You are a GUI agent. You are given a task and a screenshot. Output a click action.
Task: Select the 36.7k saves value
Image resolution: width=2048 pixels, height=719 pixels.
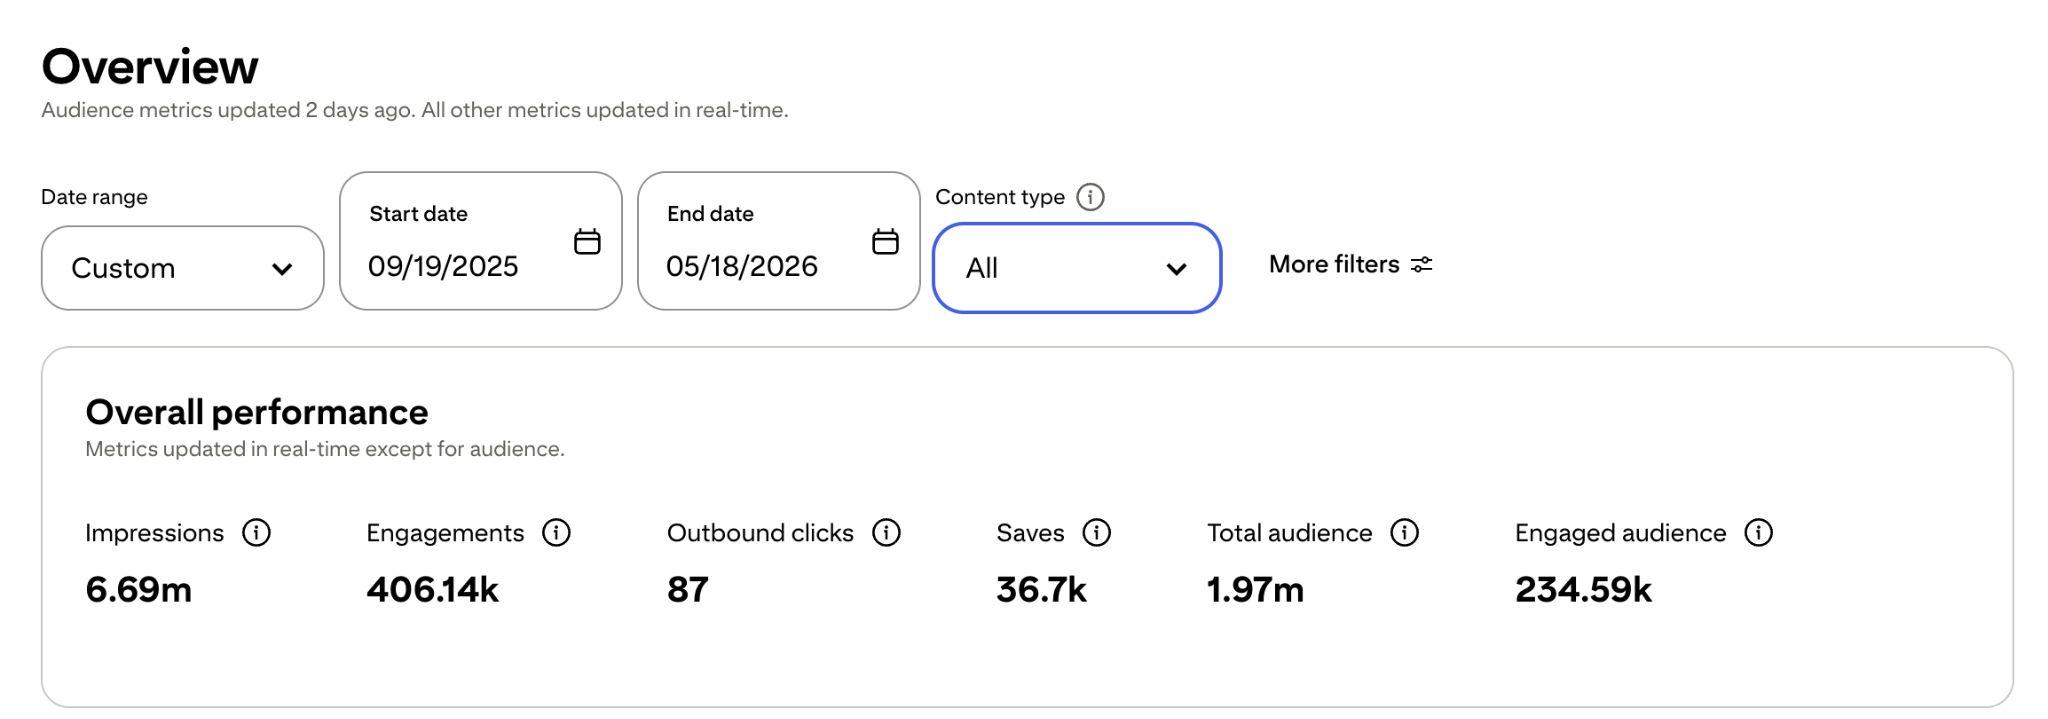pos(1041,589)
